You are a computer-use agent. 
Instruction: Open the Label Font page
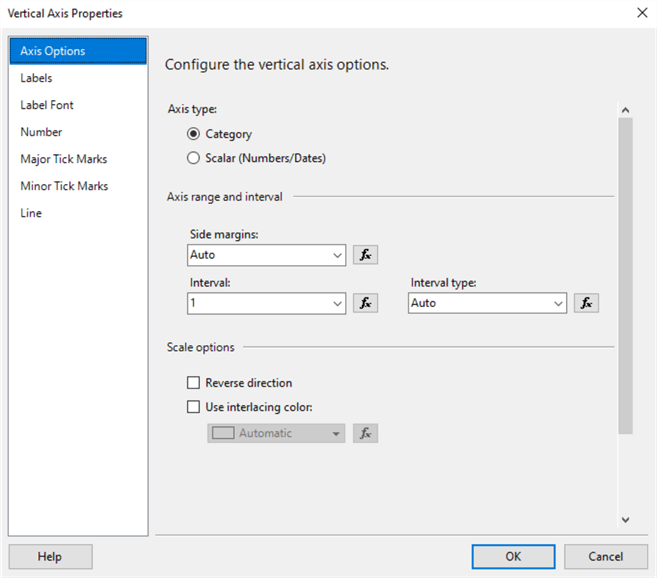tap(47, 105)
